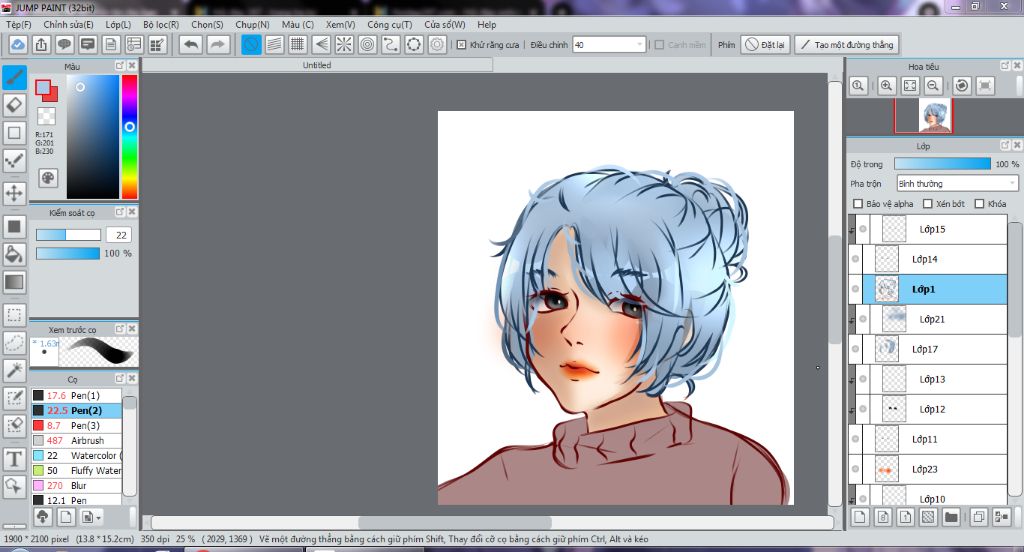The width and height of the screenshot is (1024, 552).
Task: Enable radial lines snap
Action: tap(344, 44)
